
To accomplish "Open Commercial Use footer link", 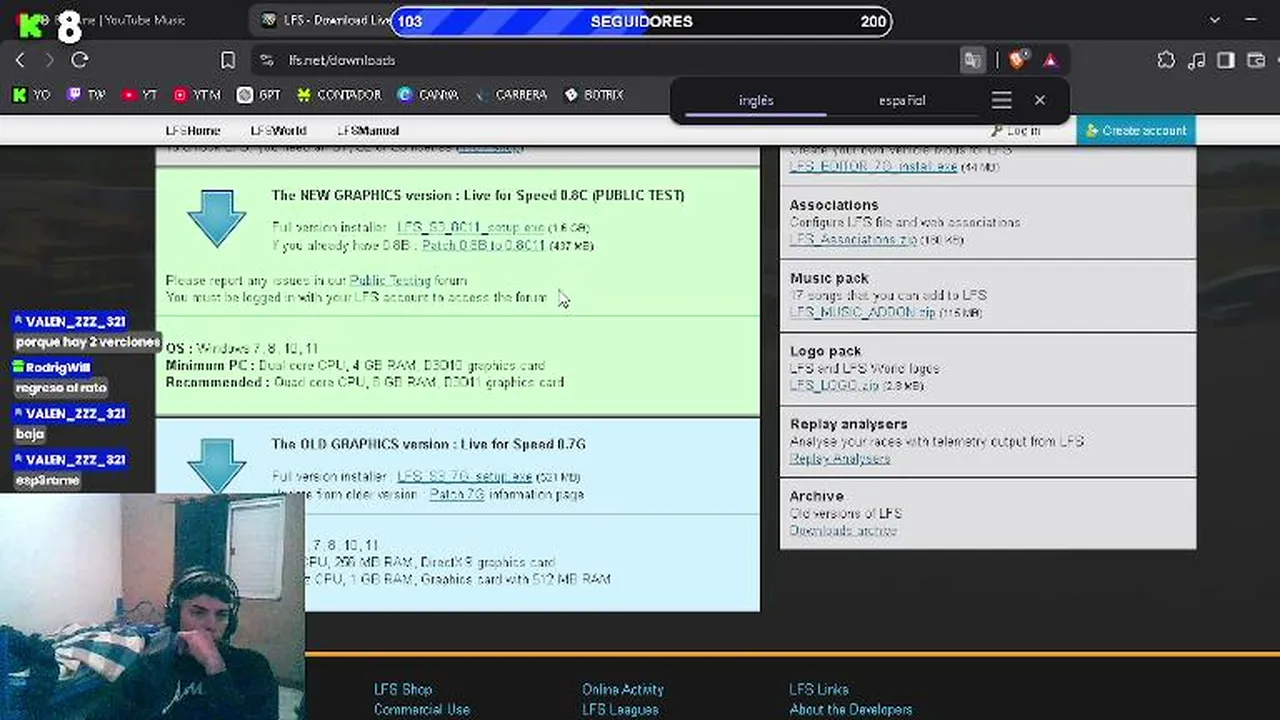I will pyautogui.click(x=422, y=709).
